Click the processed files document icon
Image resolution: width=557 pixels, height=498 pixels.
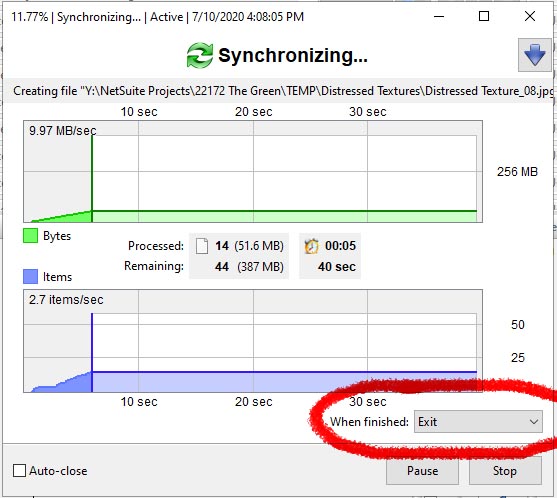(202, 246)
